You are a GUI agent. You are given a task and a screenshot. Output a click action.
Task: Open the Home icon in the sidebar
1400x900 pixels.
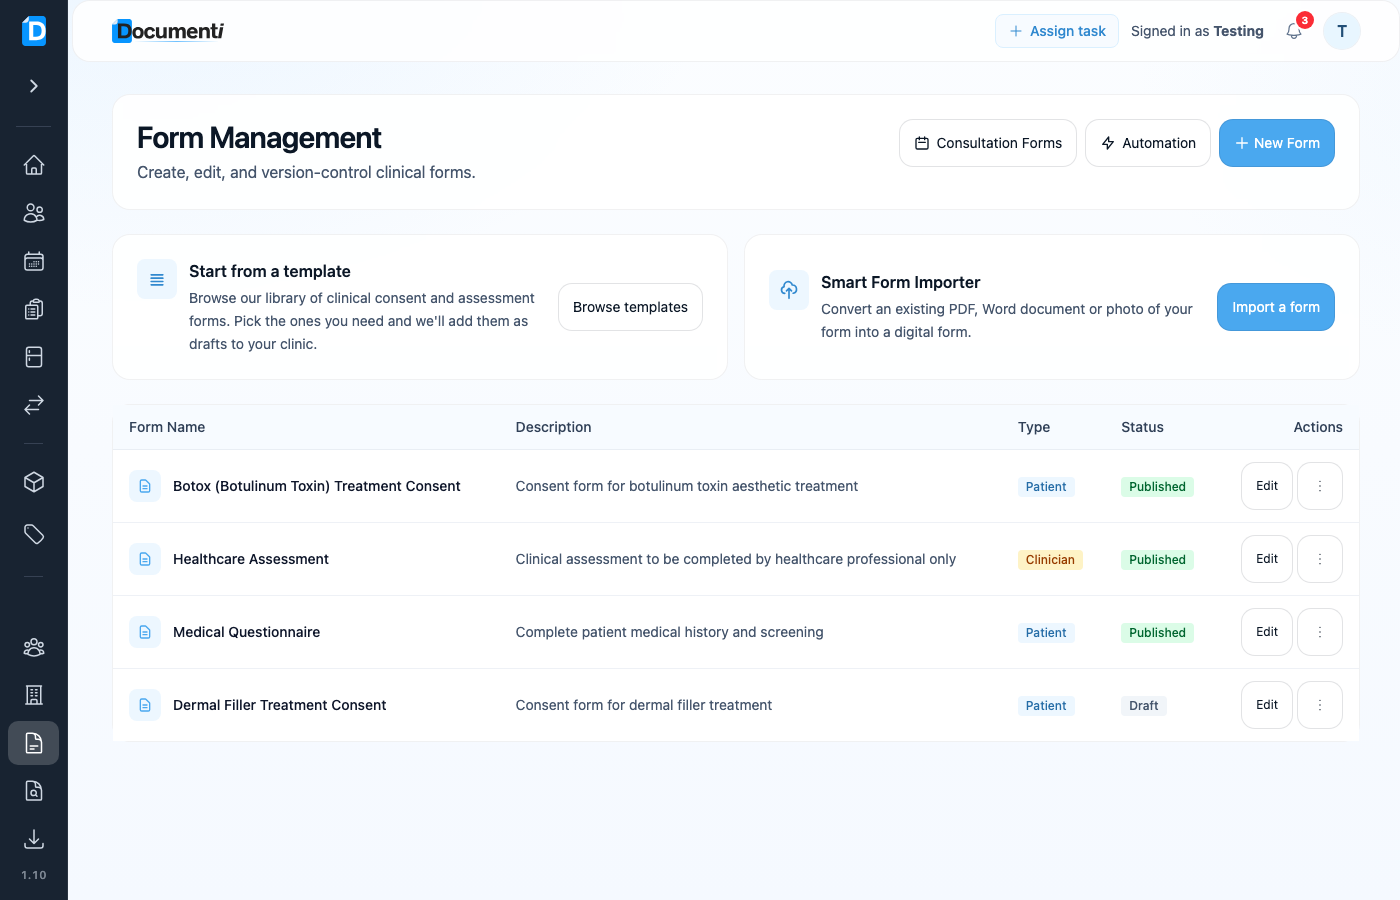tap(34, 165)
